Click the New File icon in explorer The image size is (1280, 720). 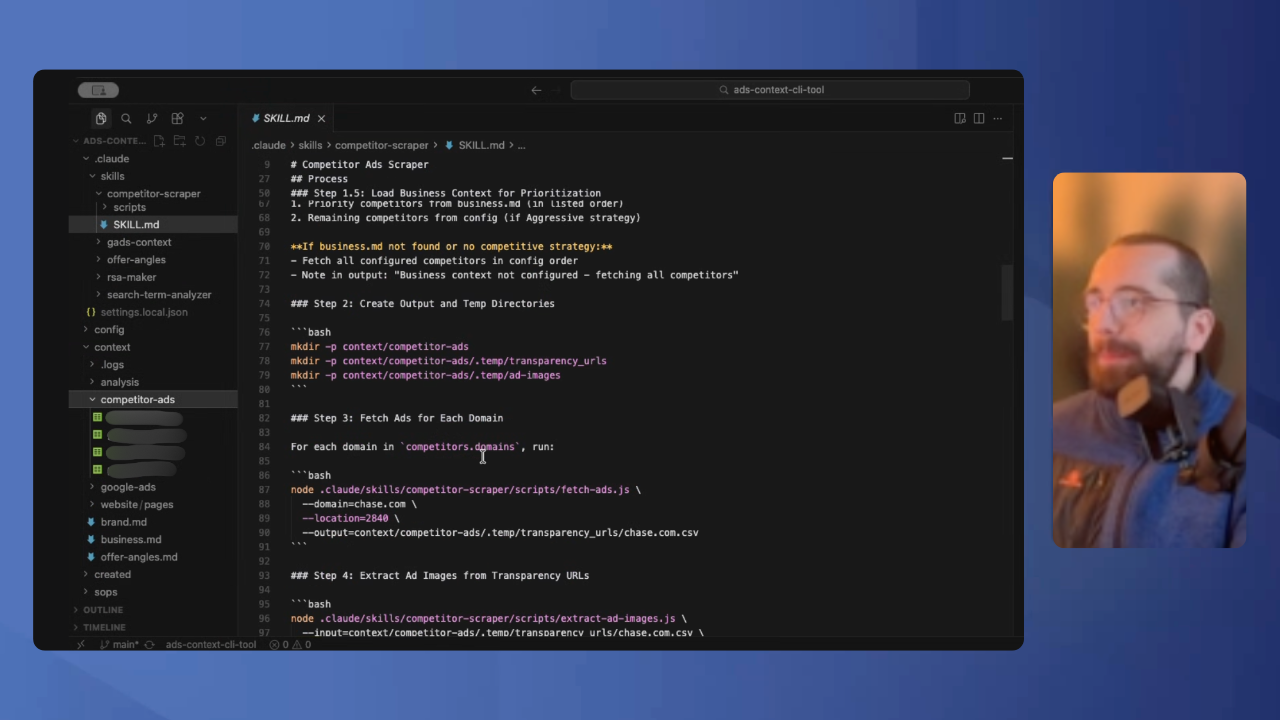[161, 141]
